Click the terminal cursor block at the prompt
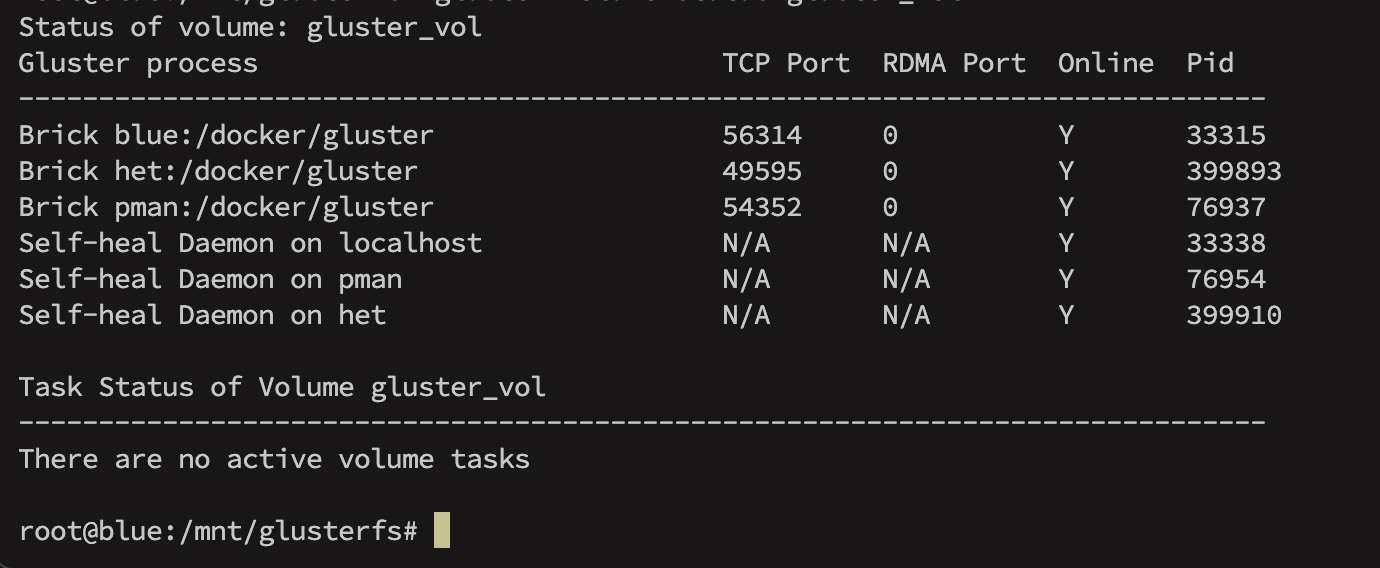Viewport: 1380px width, 568px height. [442, 530]
